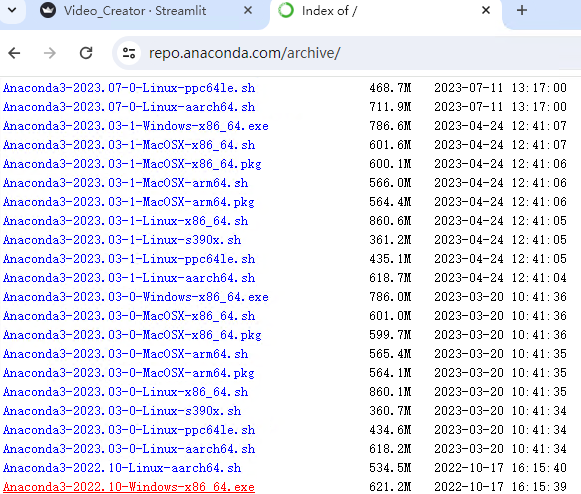Click the browser Back arrow
Screen dimensions: 581x494
click(14, 53)
